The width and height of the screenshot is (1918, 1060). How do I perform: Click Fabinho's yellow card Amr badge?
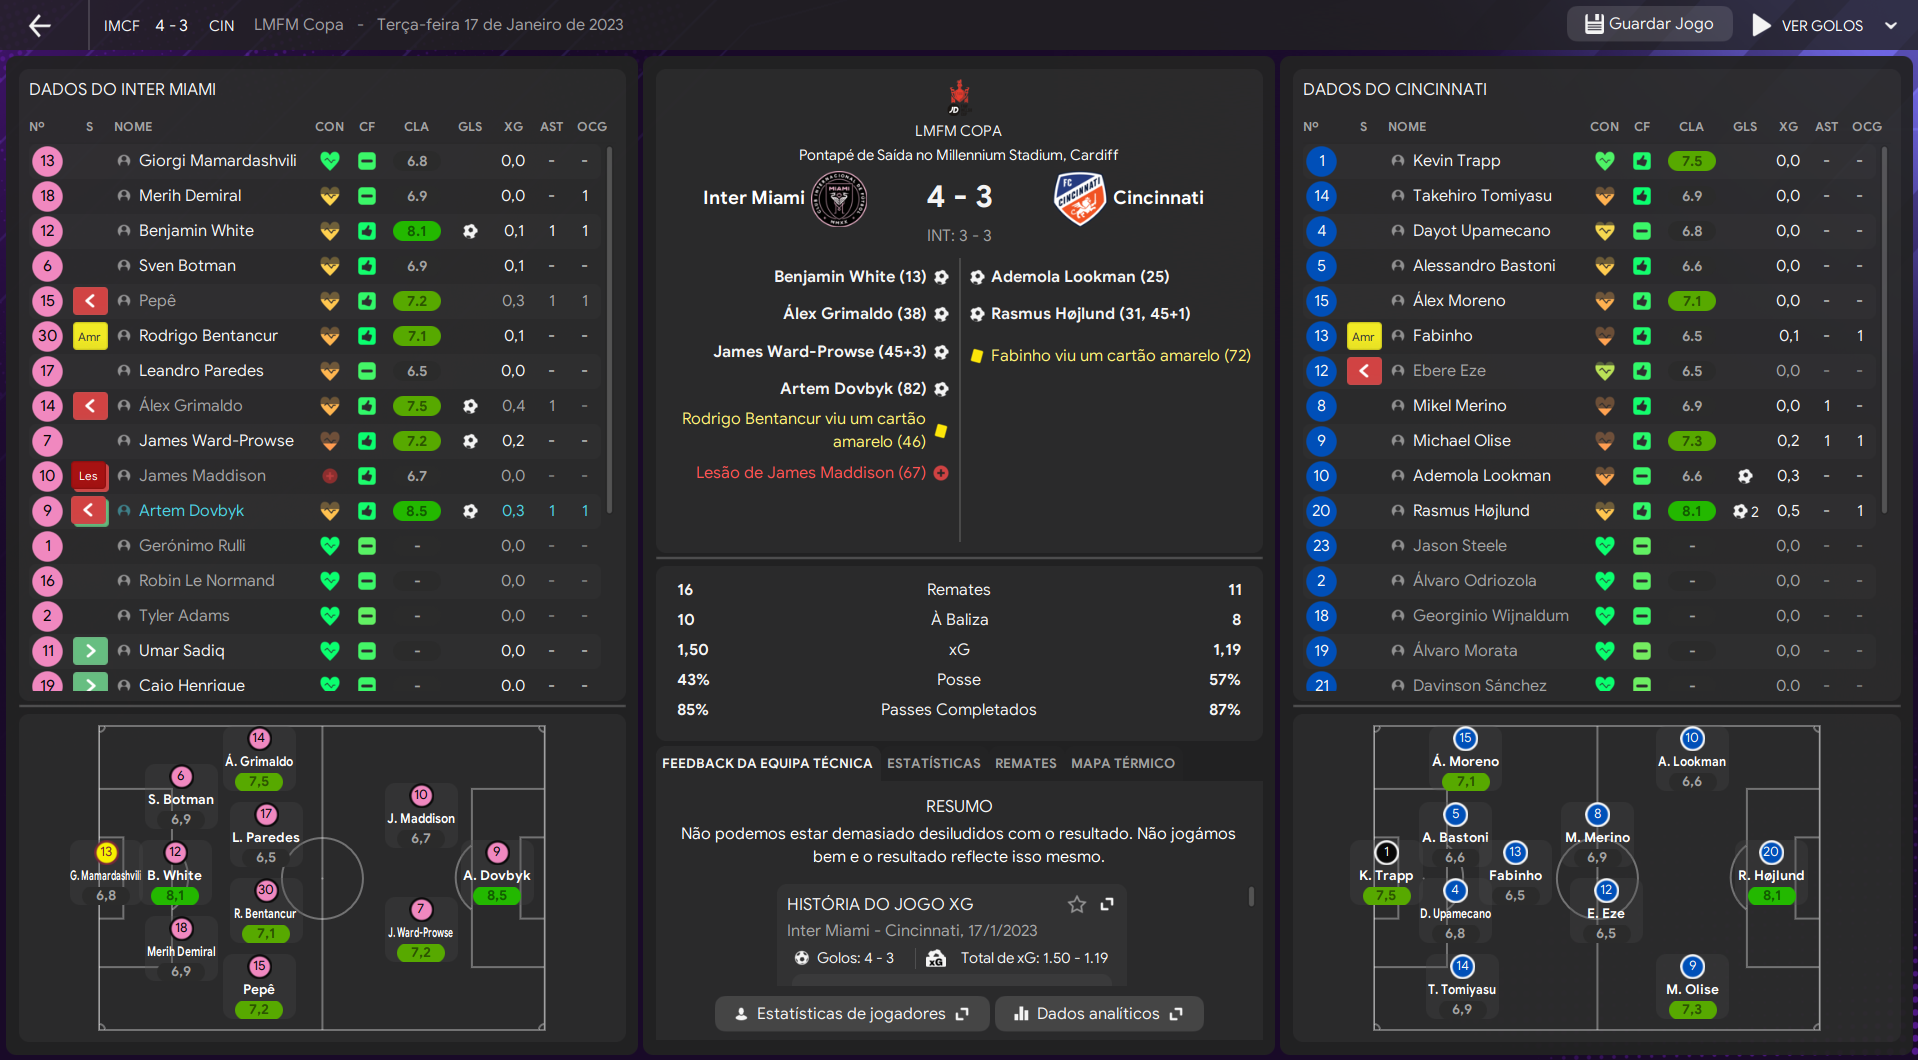click(1364, 336)
